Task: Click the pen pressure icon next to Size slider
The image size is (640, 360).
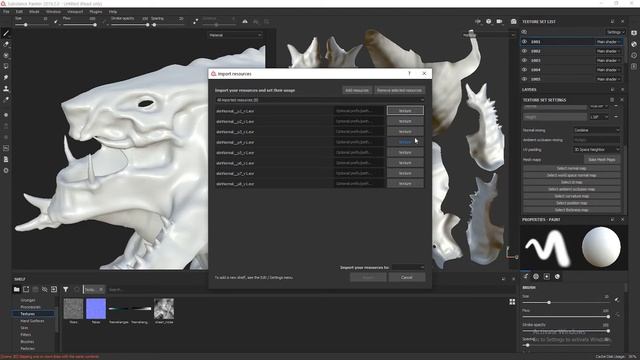Action: point(56,21)
